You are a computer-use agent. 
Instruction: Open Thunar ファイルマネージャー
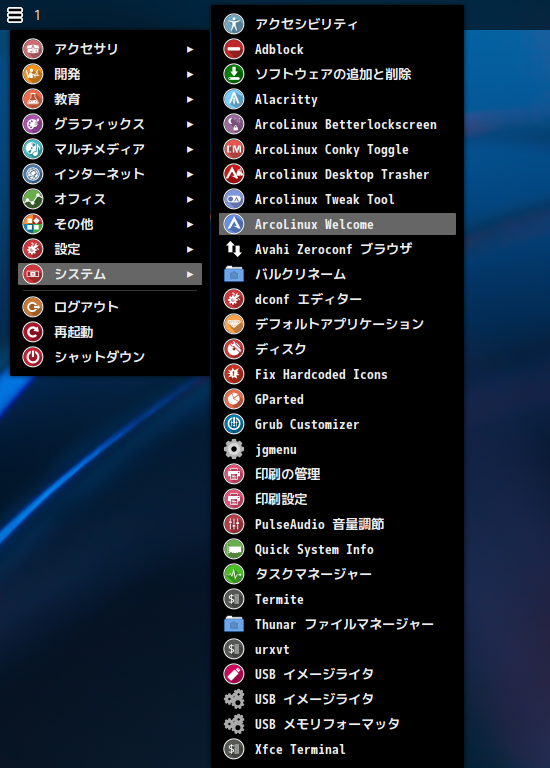(x=337, y=624)
